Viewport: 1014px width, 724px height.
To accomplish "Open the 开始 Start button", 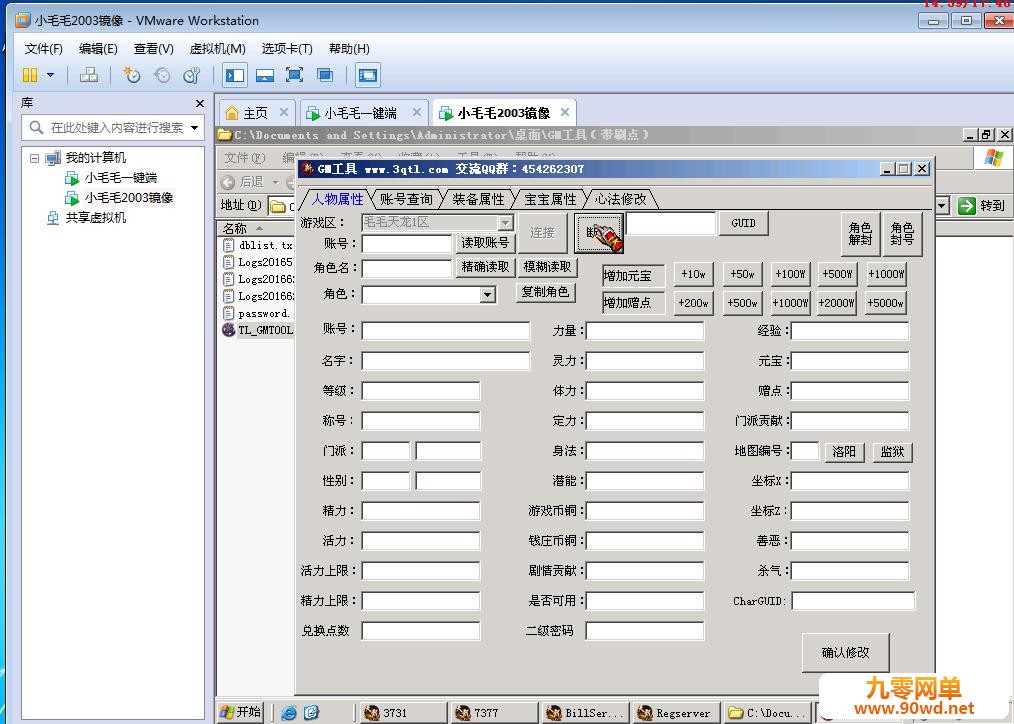I will [240, 712].
